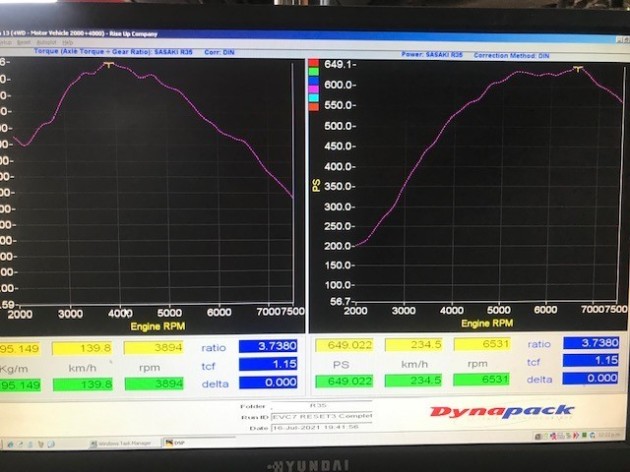
Task: Select the cyan trace color swatch
Action: click(314, 98)
